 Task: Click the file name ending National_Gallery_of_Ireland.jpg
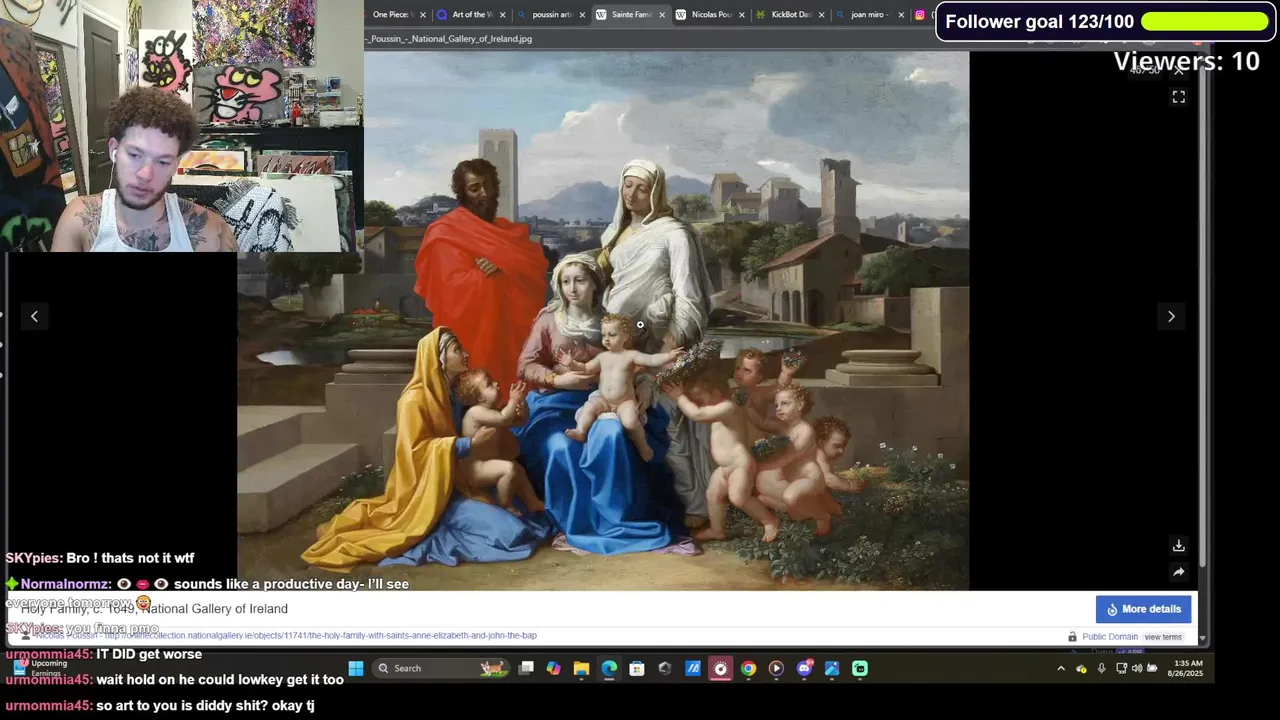click(450, 39)
